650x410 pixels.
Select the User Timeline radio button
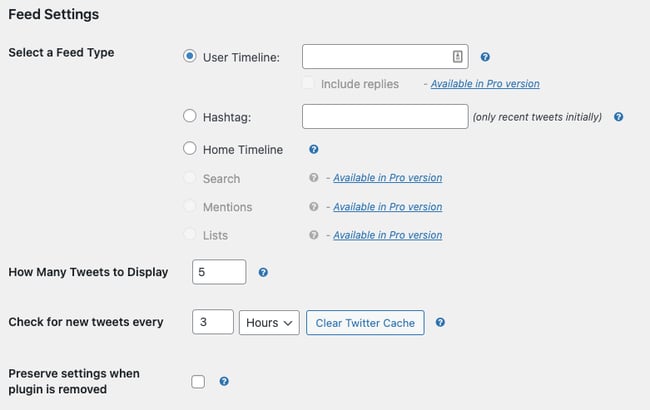[x=190, y=57]
